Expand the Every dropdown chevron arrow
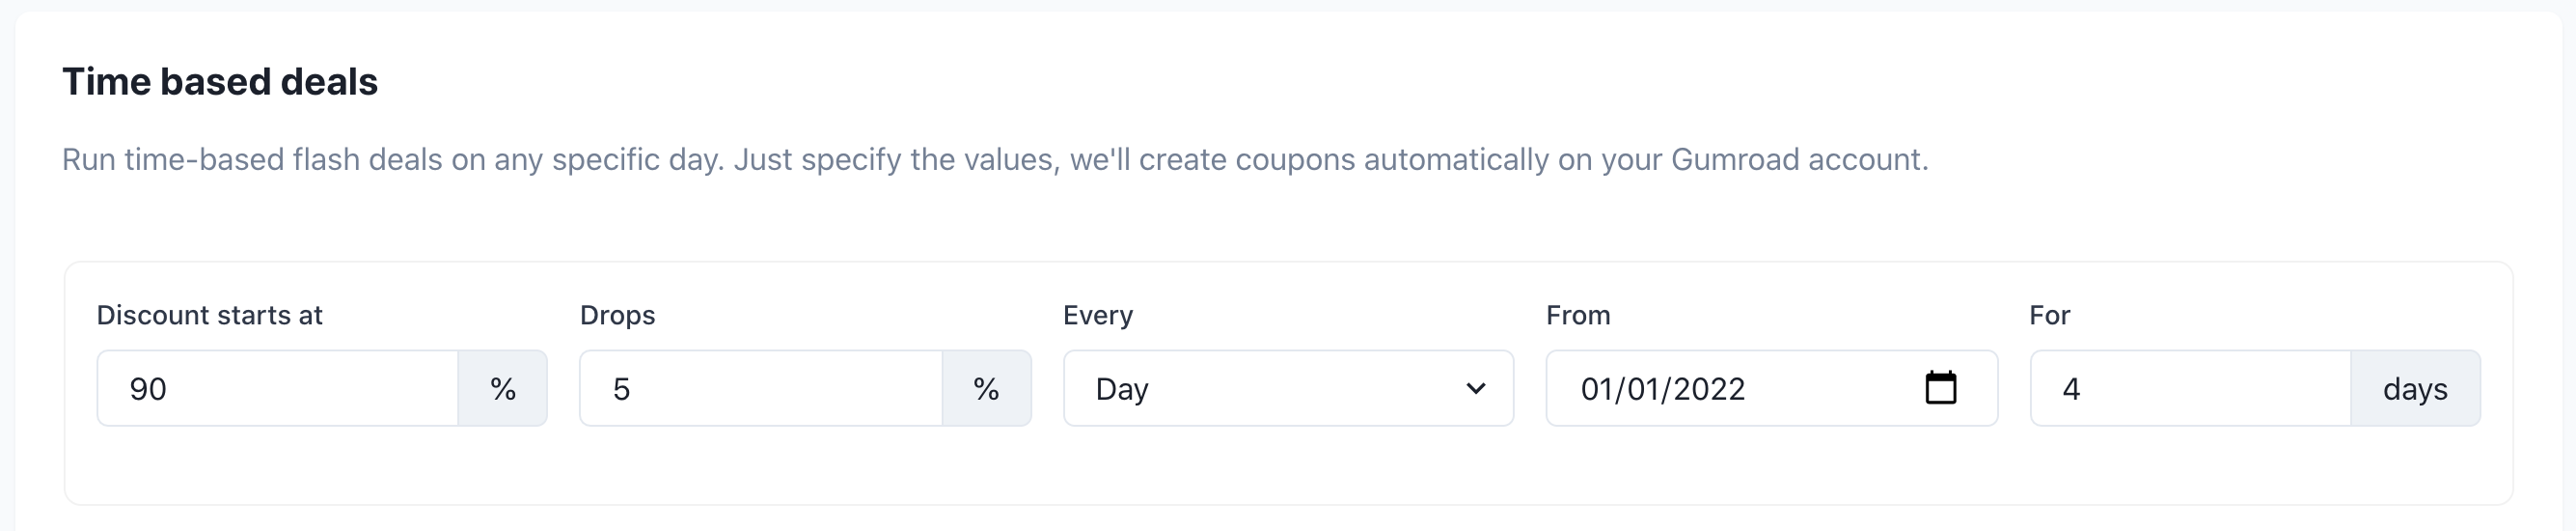 [x=1475, y=388]
